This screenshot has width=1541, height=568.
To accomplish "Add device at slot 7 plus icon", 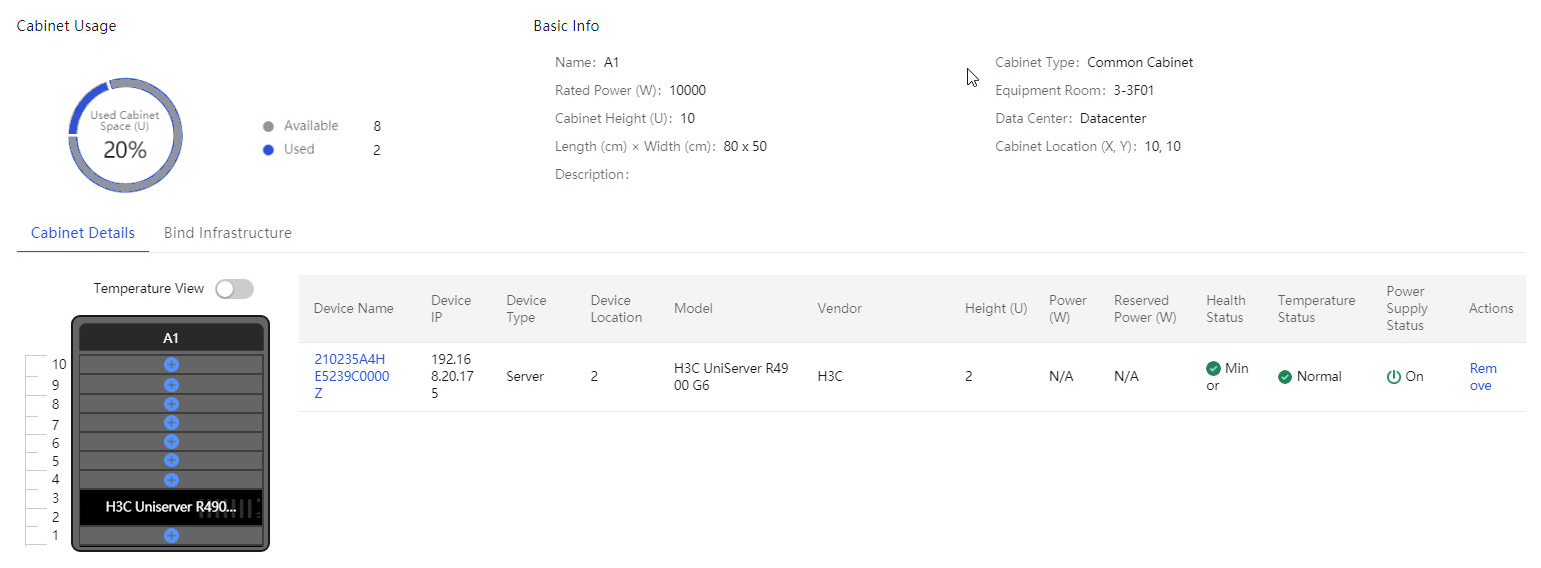I will pos(171,422).
